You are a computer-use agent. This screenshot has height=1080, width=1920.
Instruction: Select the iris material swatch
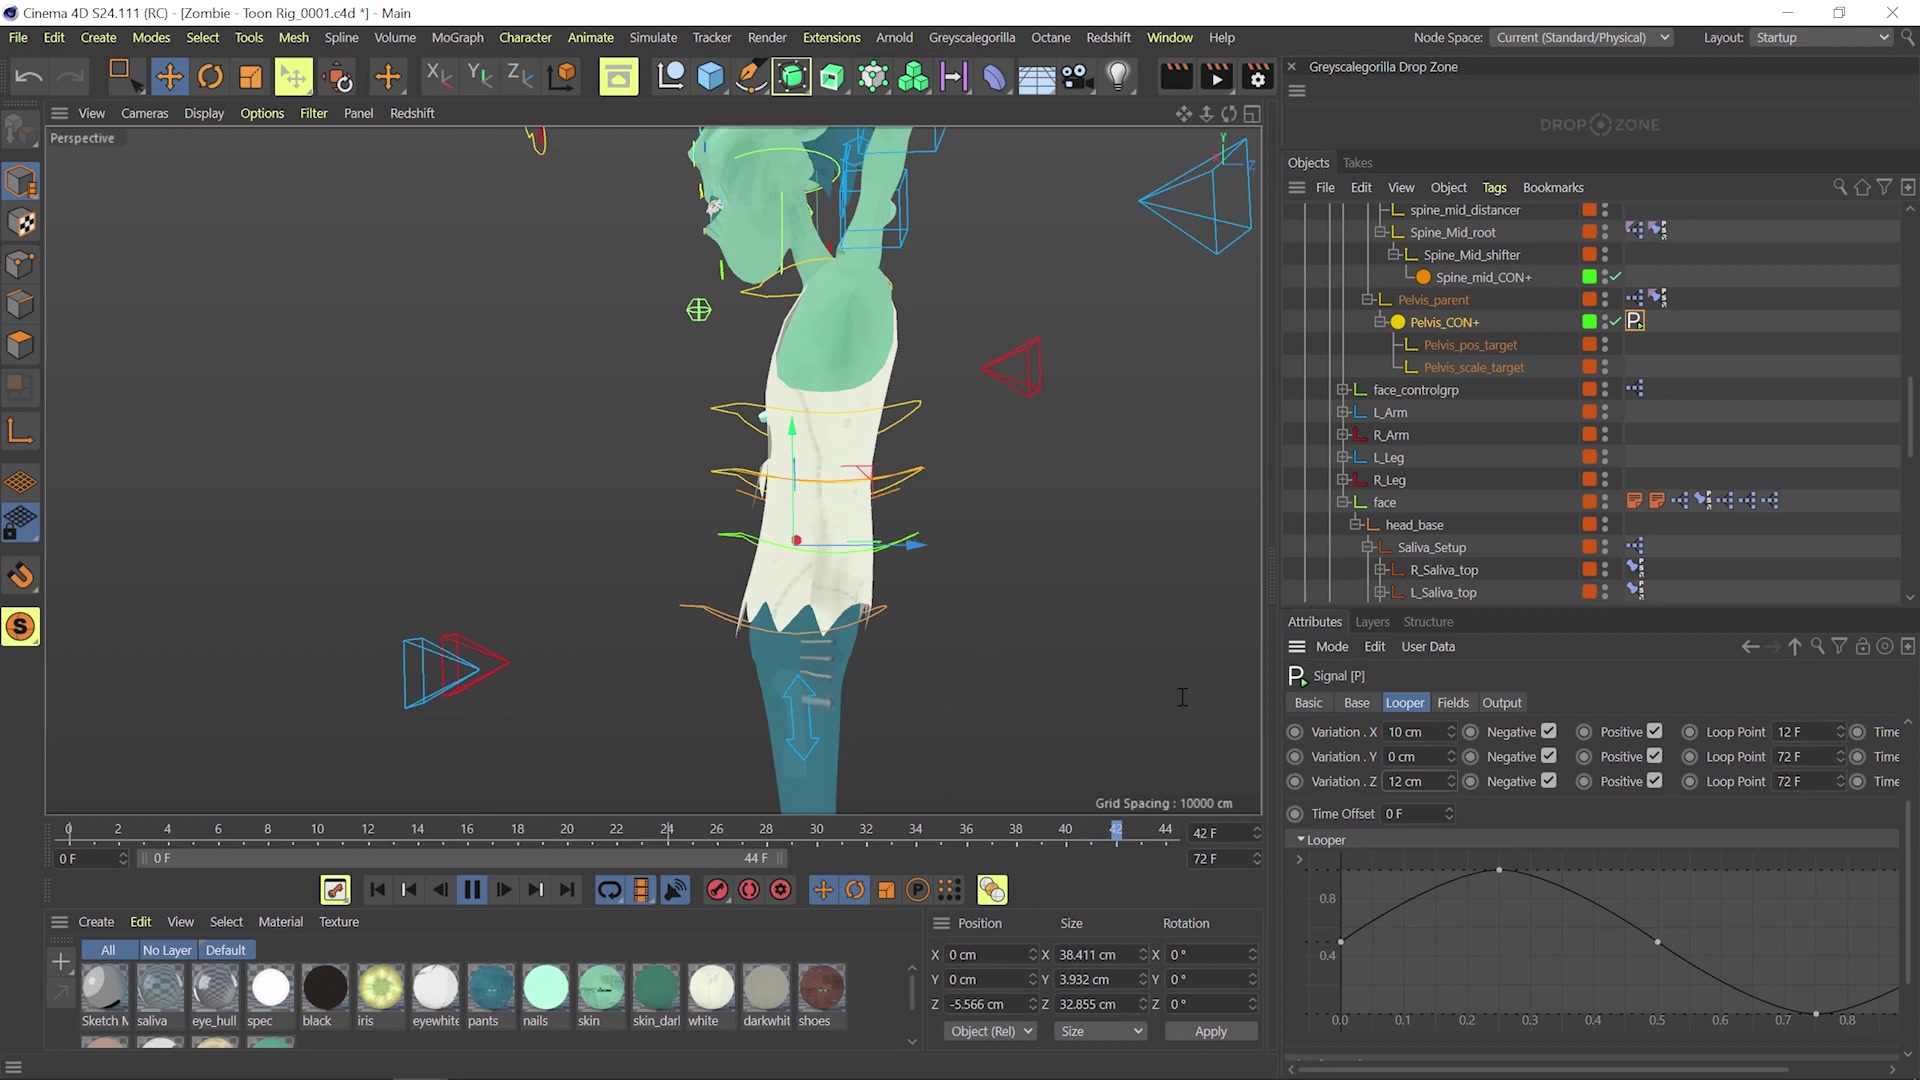(x=380, y=988)
